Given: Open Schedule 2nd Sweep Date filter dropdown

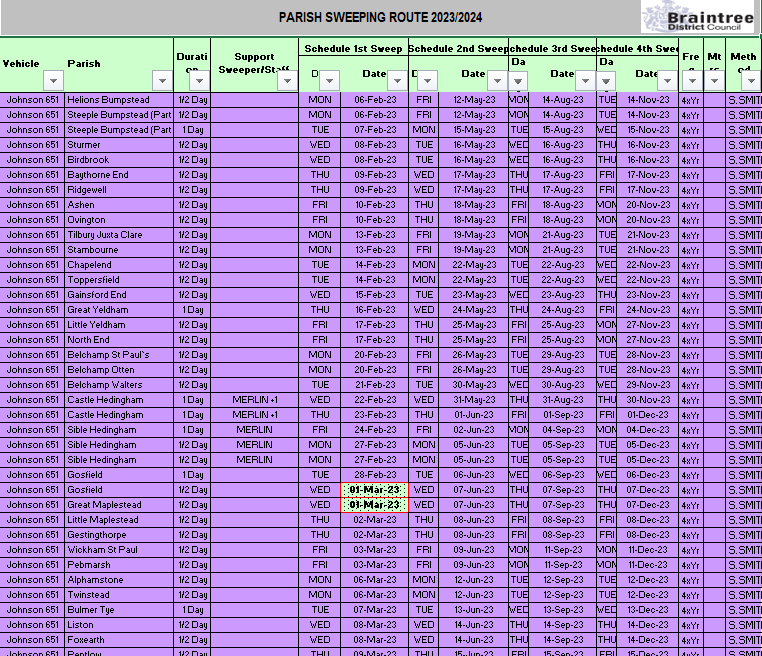Looking at the screenshot, I should pos(497,80).
